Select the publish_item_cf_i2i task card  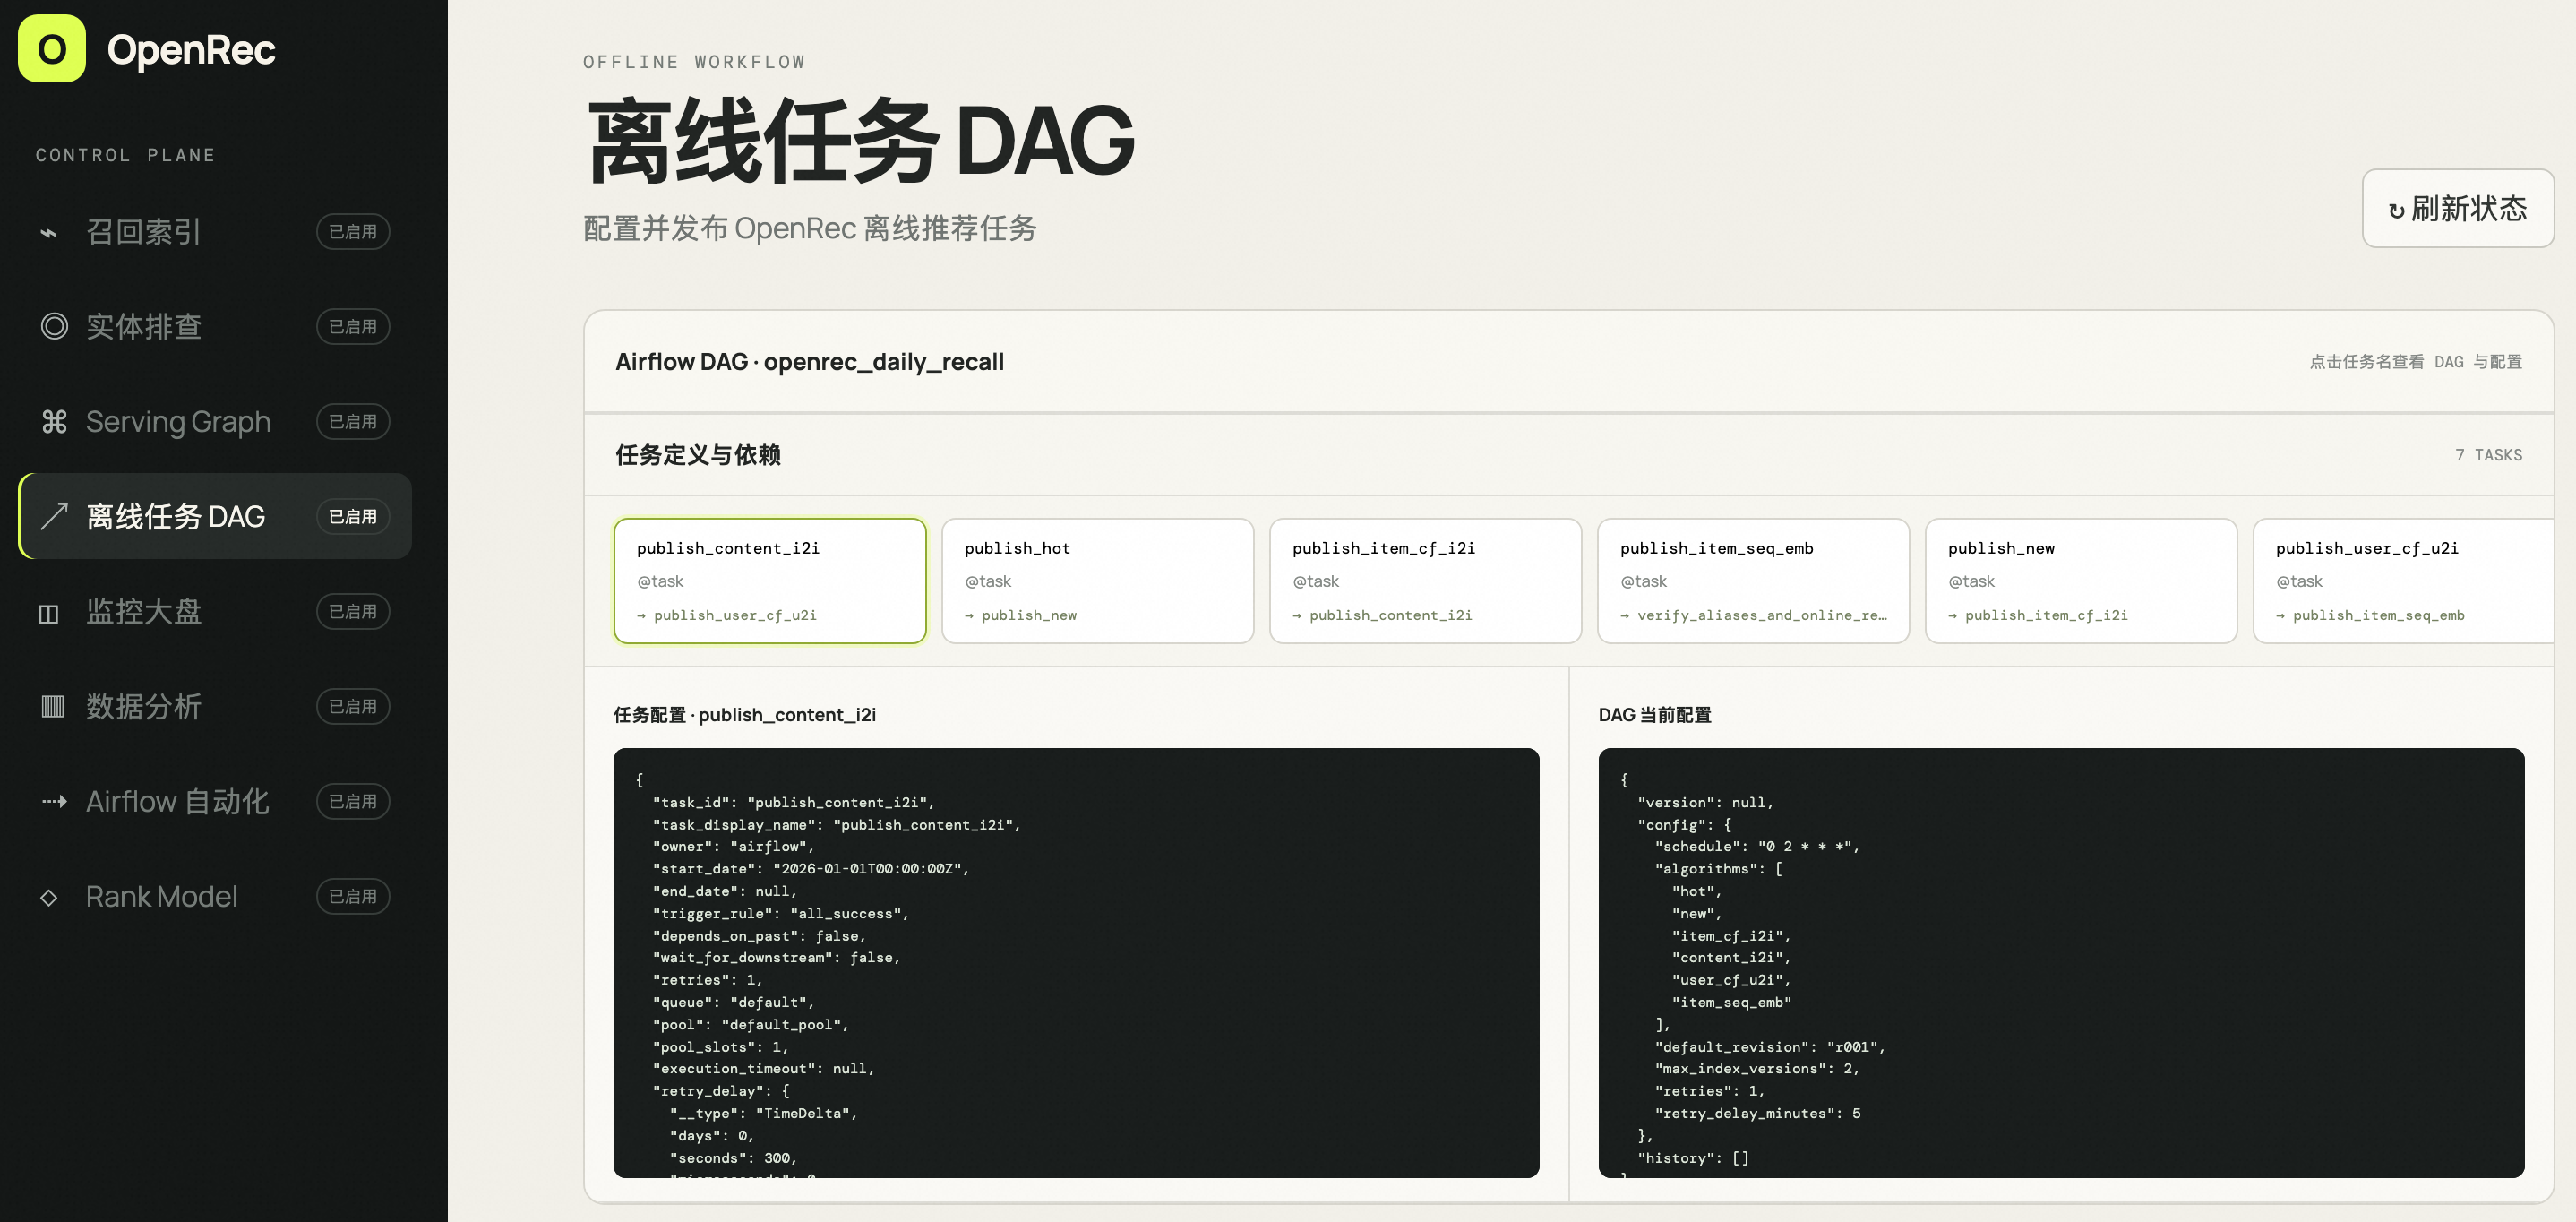(x=1425, y=581)
